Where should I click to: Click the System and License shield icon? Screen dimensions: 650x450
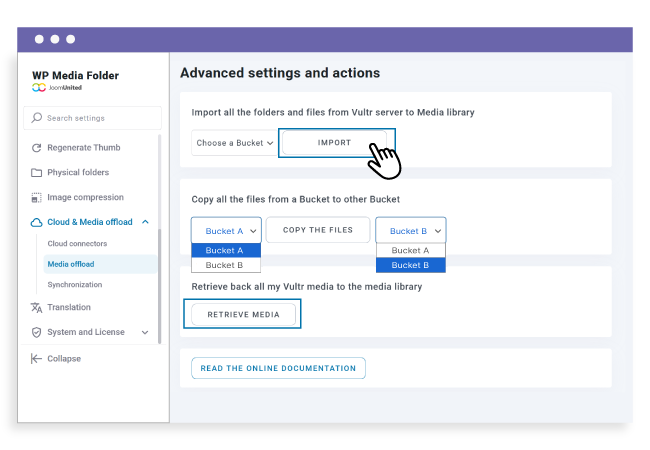(36, 332)
